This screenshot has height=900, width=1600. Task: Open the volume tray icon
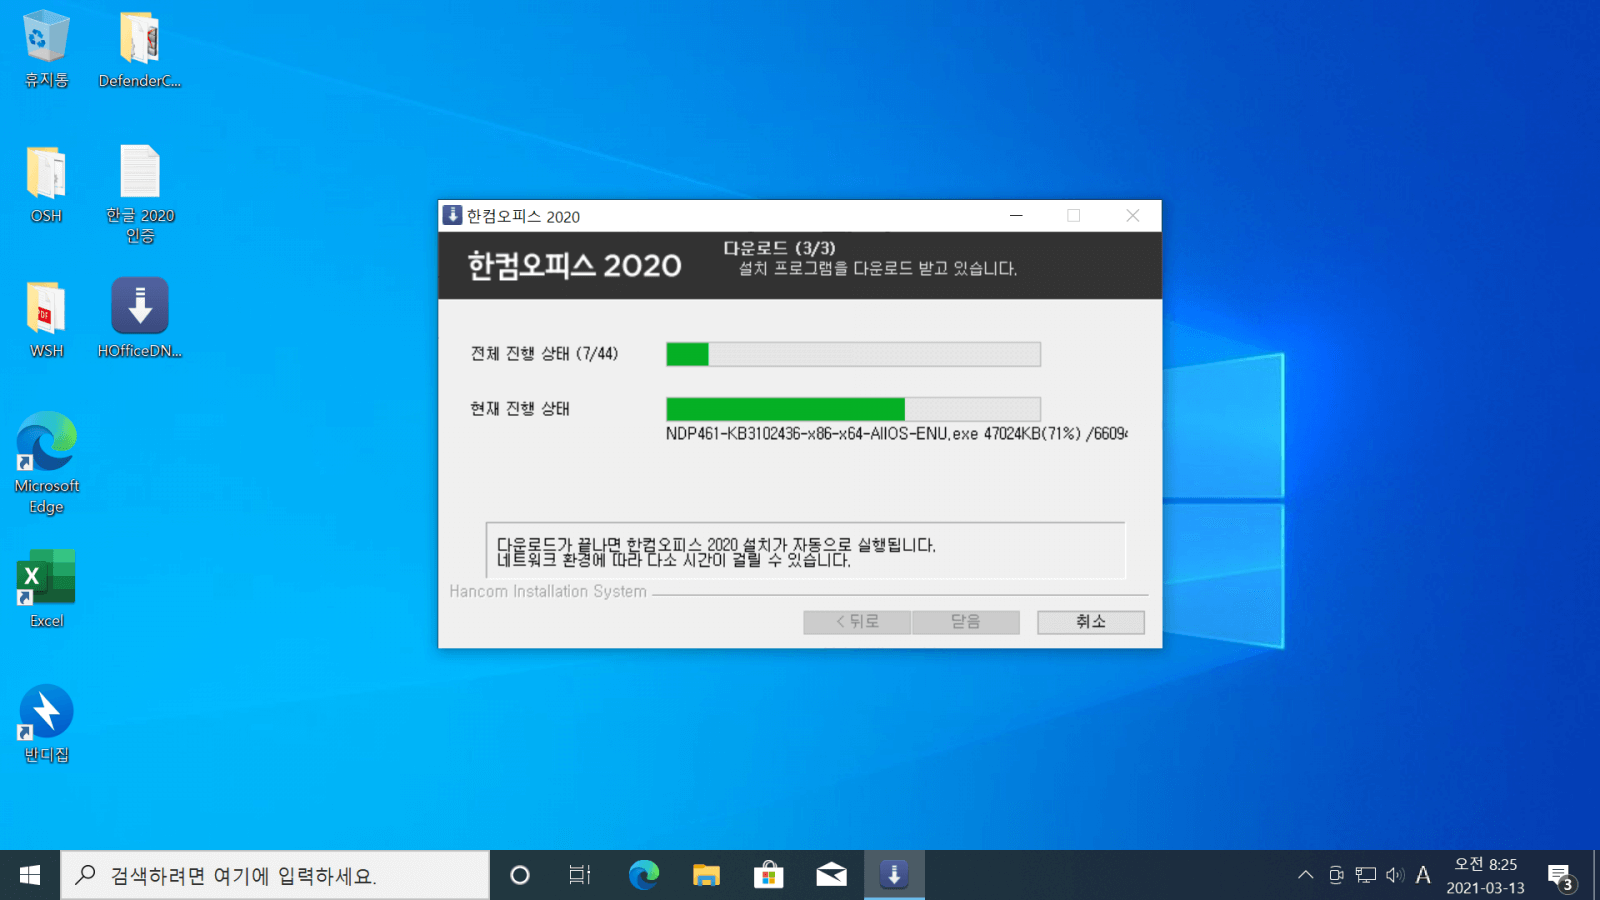click(1395, 875)
